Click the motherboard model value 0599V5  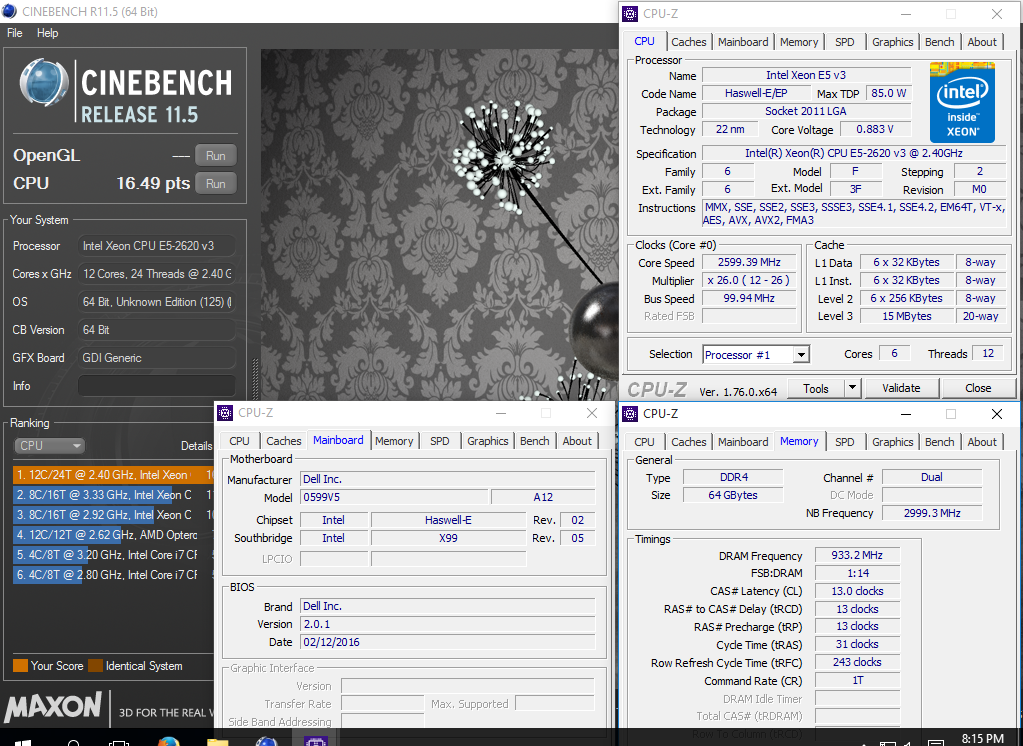click(394, 497)
